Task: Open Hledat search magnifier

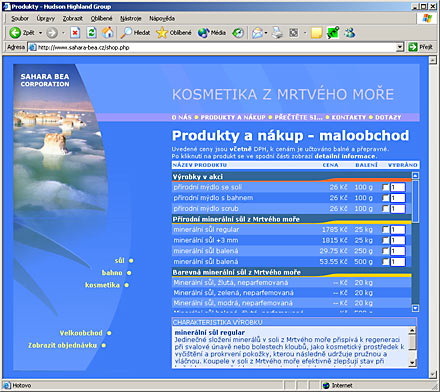Action: click(x=135, y=33)
